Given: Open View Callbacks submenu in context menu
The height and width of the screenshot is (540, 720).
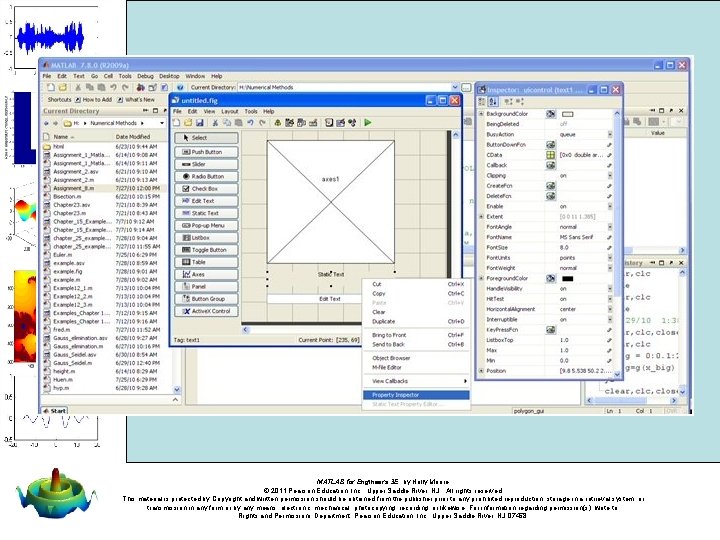Looking at the screenshot, I should 416,381.
